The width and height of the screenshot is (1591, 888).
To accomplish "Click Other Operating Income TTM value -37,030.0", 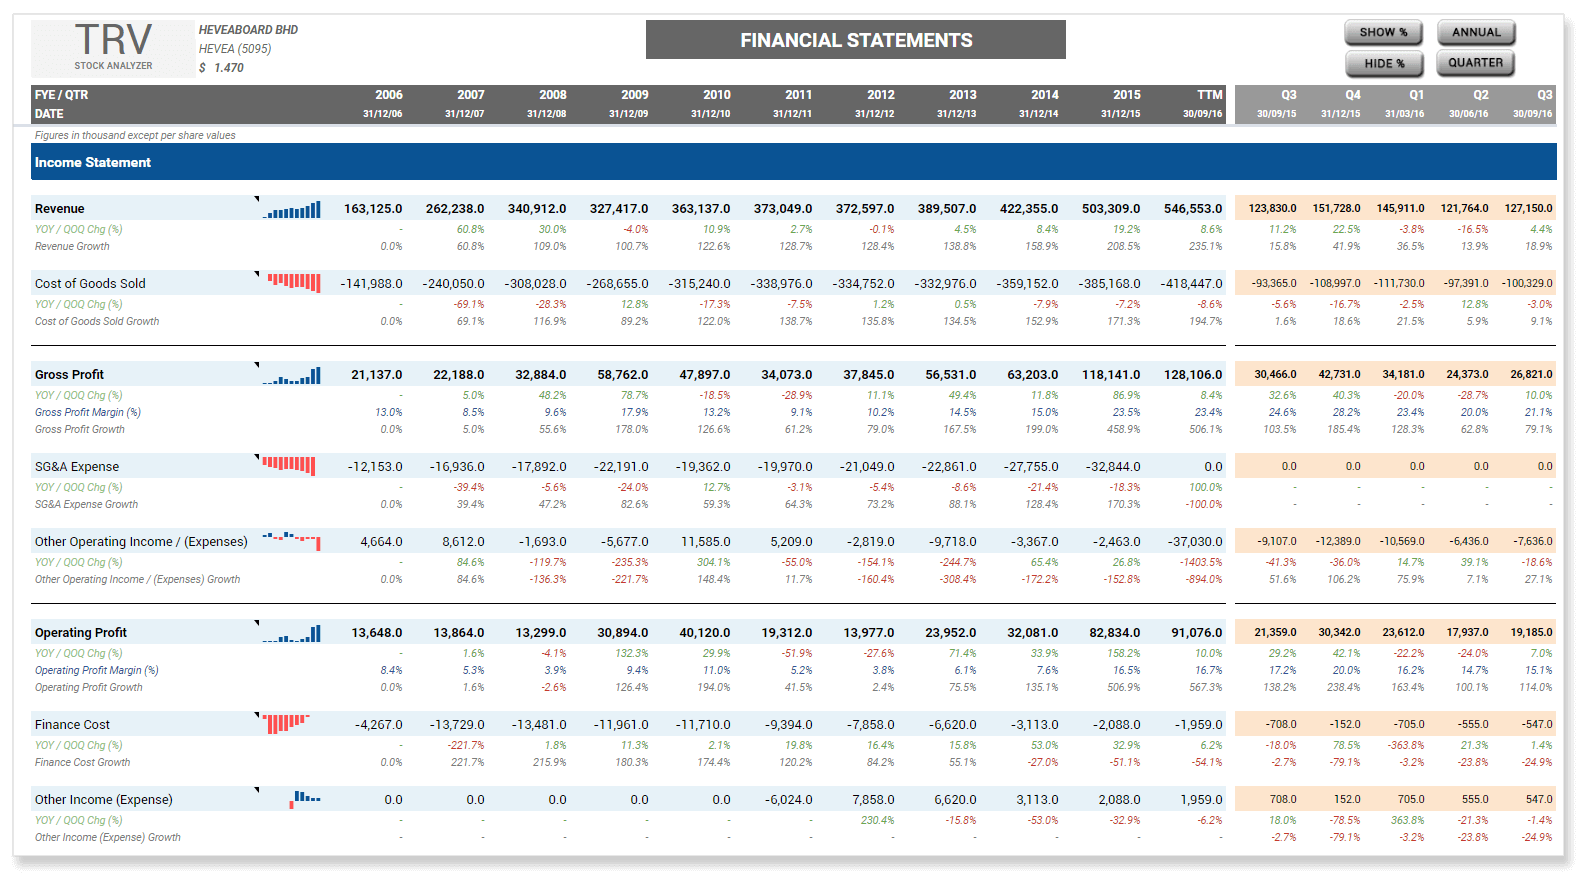I will point(1195,542).
